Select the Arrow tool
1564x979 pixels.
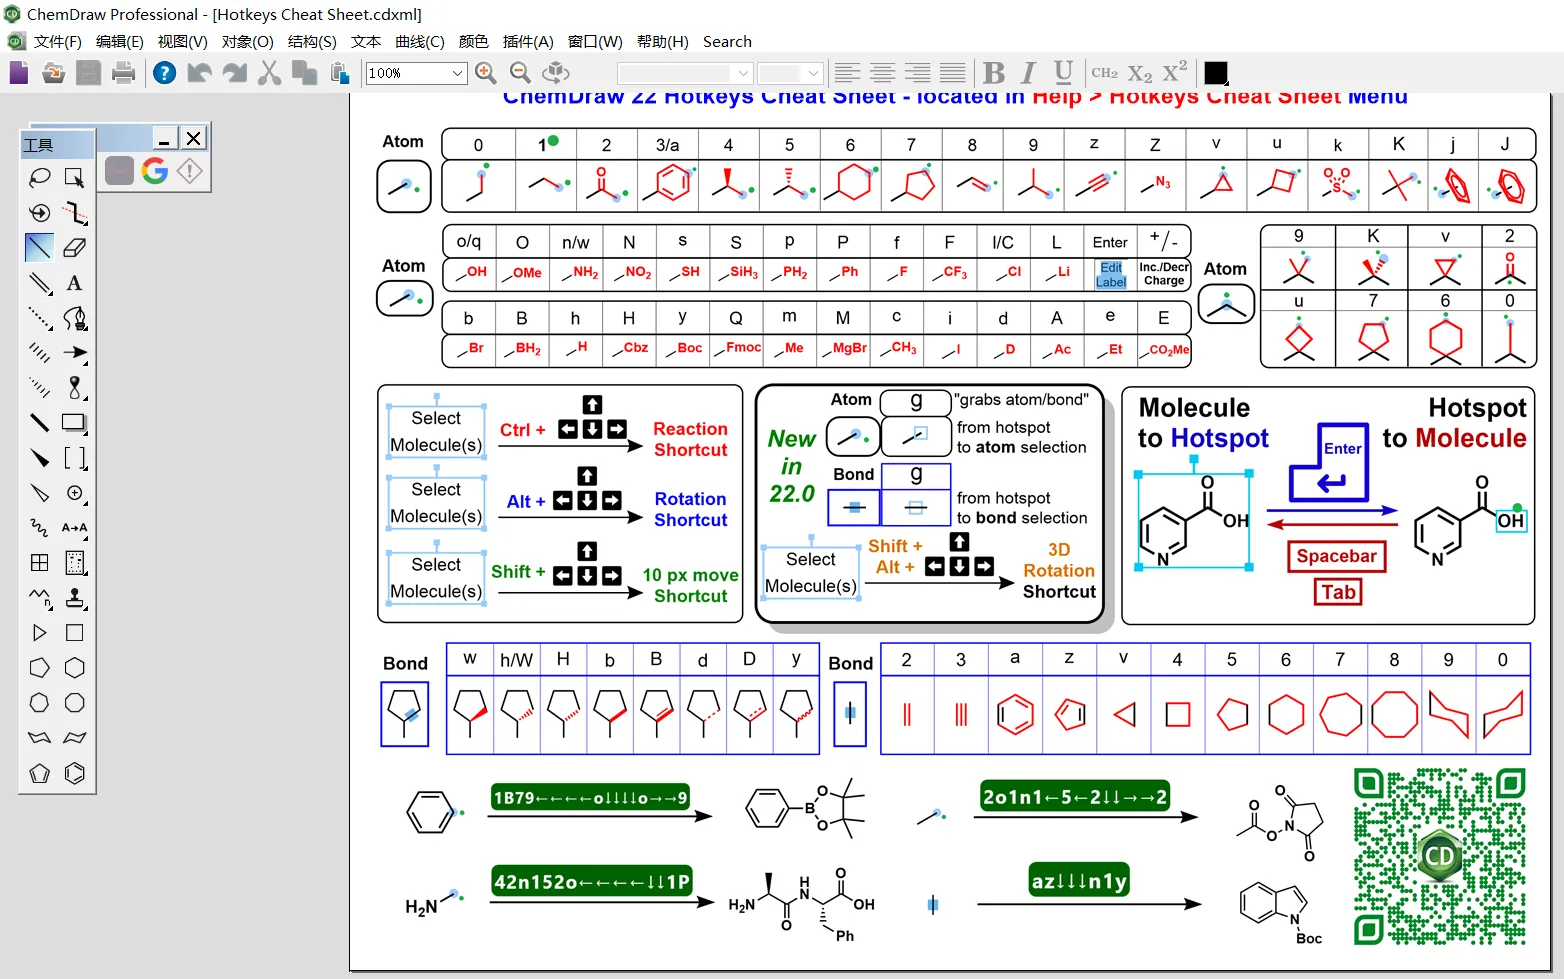[x=74, y=352]
